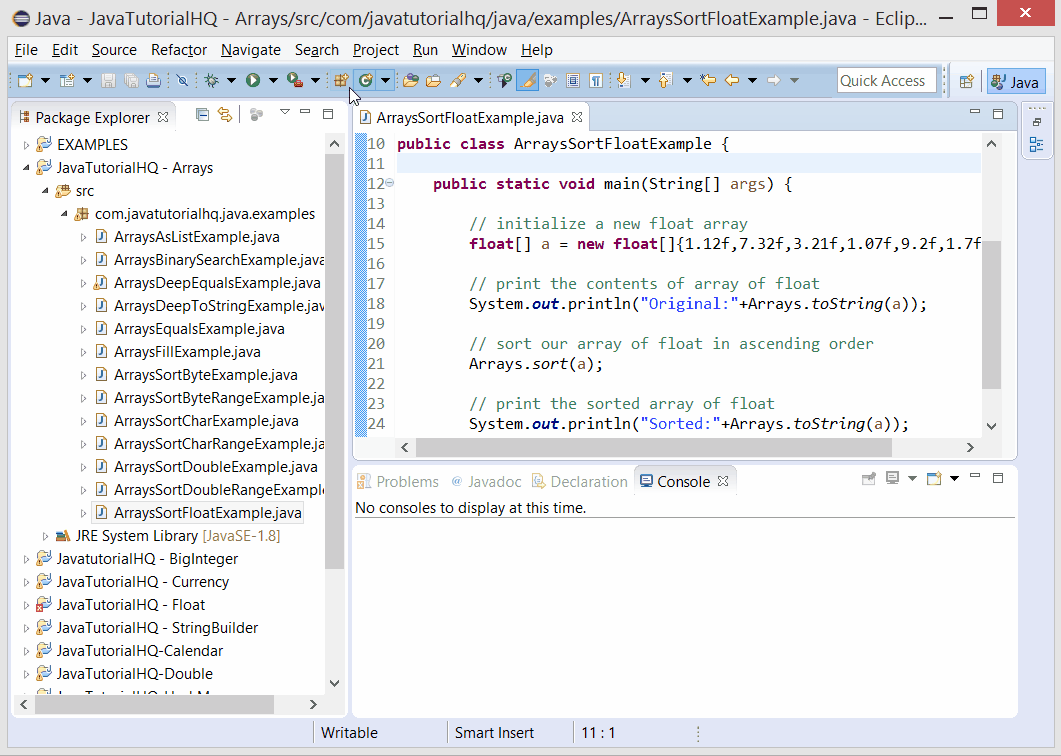Select com.javatutorialhq.java.examples package
The width and height of the screenshot is (1061, 756).
204,214
